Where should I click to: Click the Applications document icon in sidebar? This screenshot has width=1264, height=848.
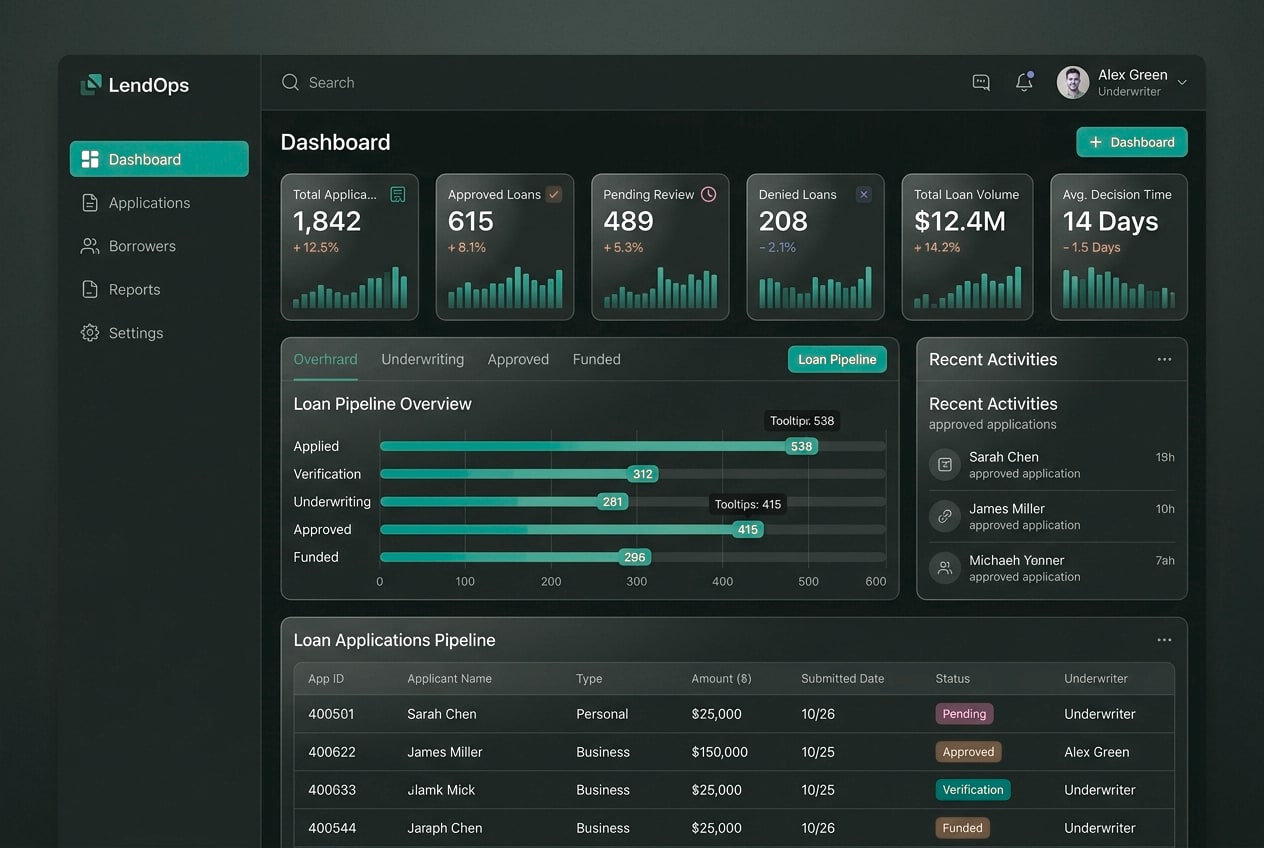point(90,203)
